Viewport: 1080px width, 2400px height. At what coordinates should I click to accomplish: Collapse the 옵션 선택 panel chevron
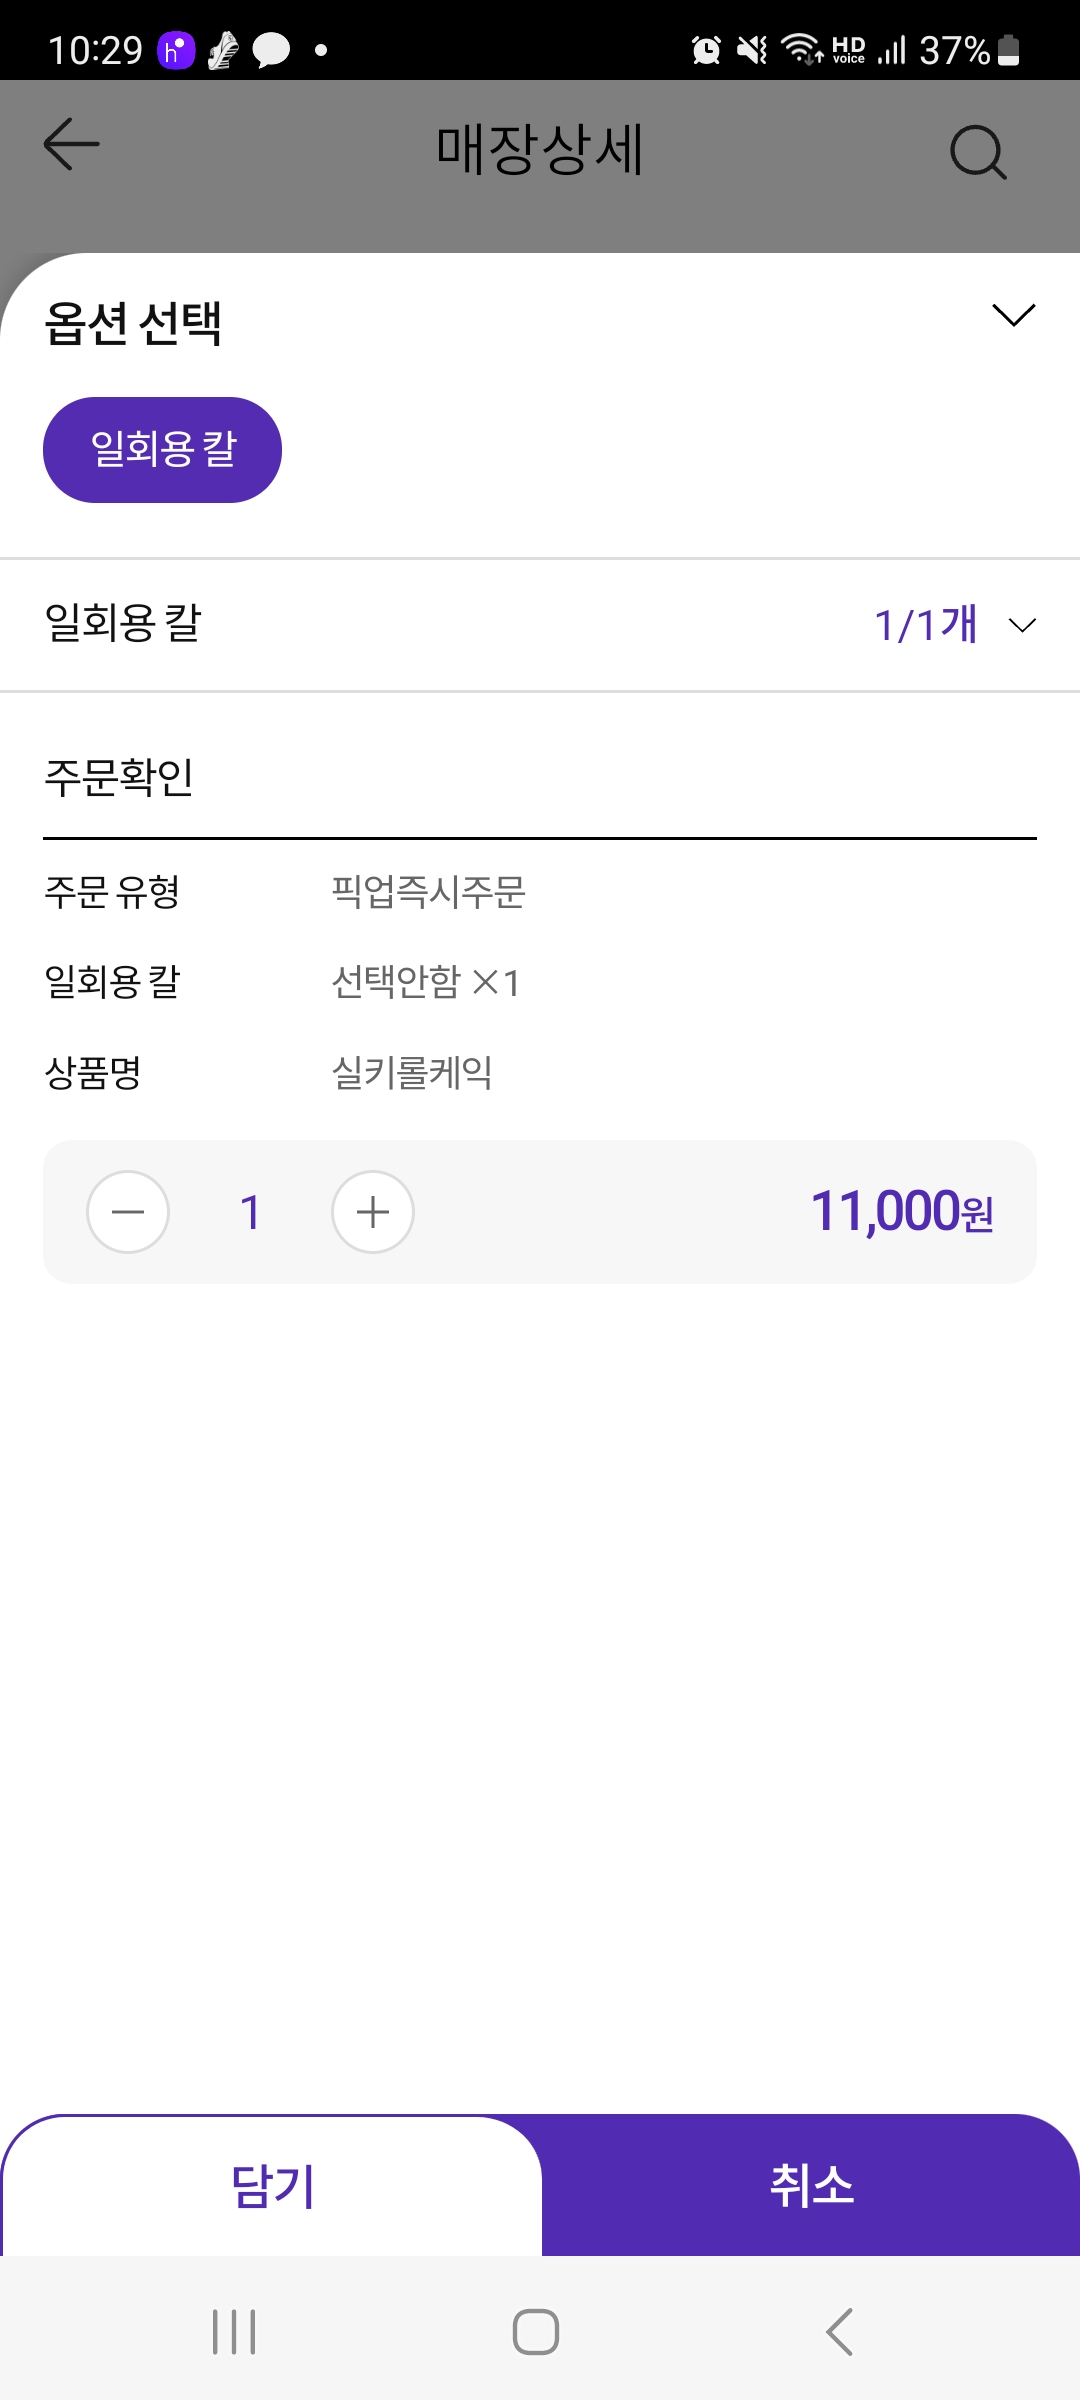click(1013, 315)
